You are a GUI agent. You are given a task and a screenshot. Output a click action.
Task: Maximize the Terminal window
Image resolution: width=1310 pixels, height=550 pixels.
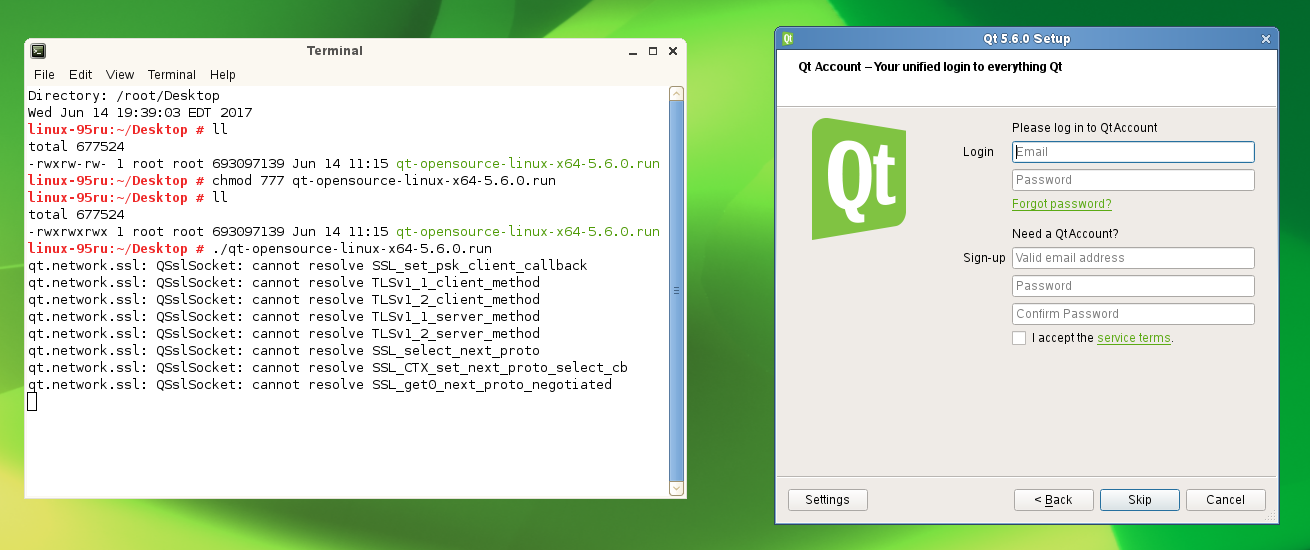point(653,51)
